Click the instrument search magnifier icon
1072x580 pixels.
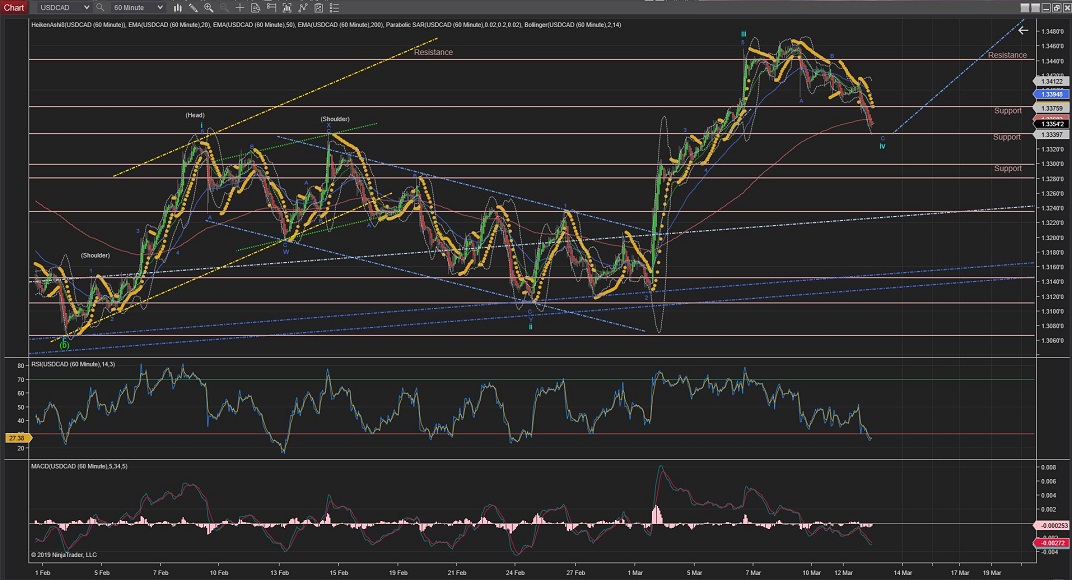[x=101, y=7]
